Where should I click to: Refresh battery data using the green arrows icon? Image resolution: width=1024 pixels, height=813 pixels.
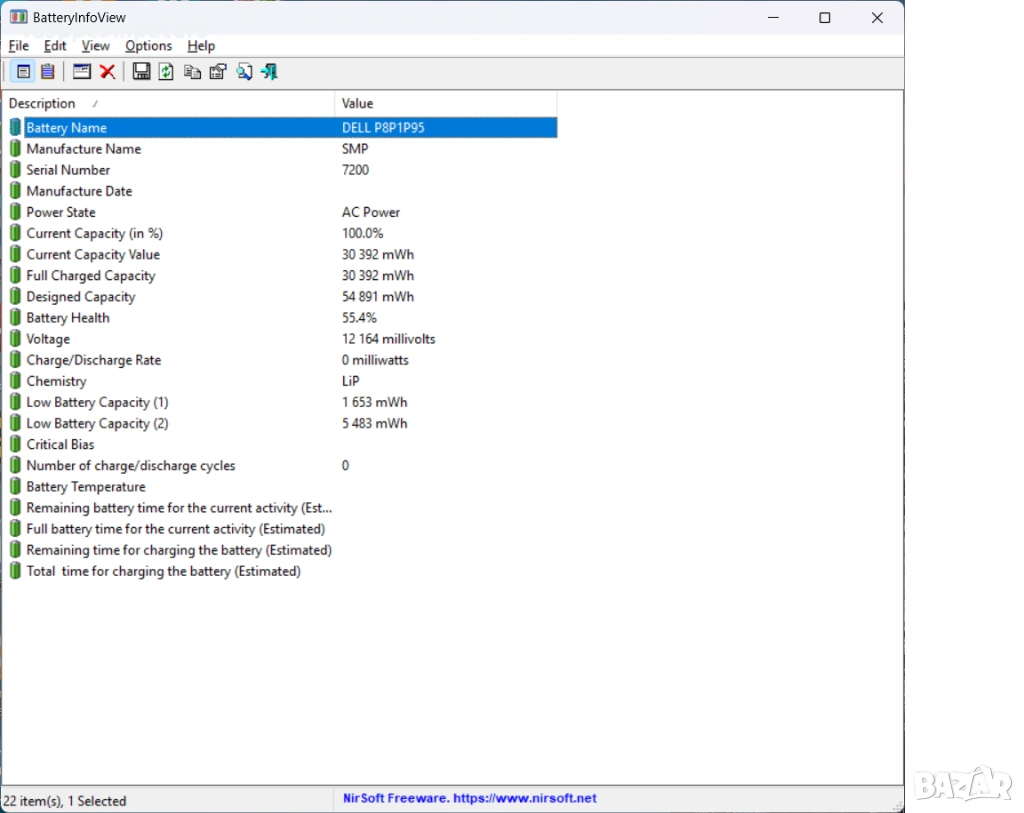coord(166,72)
